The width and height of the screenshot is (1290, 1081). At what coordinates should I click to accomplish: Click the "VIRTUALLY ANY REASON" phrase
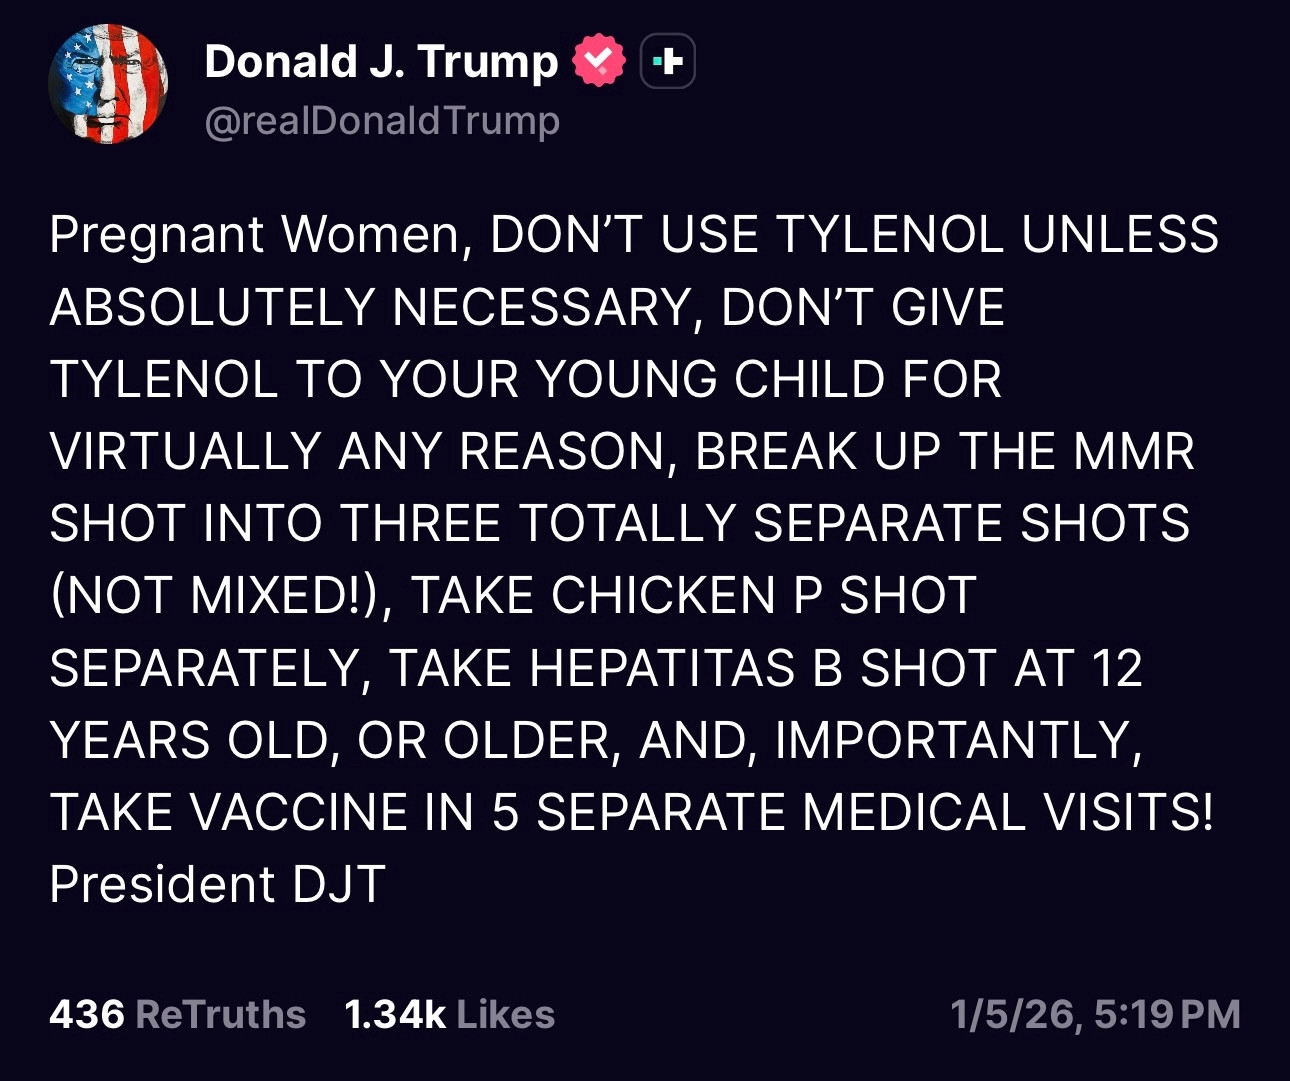(357, 452)
